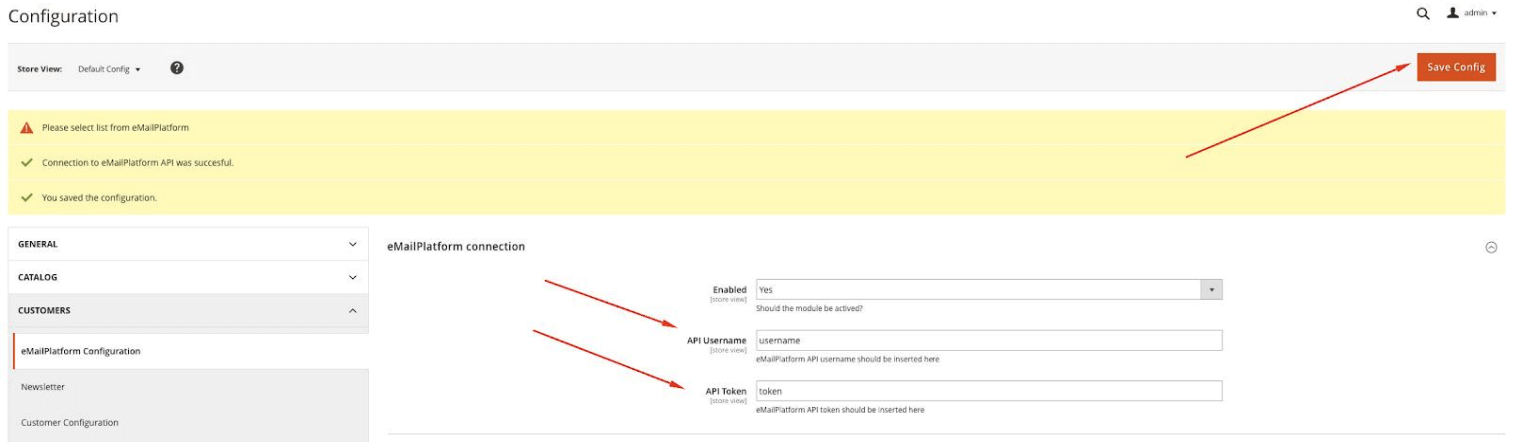Click the 'API username should be inserted here' hint
Viewport: 1513px width, 447px height.
tap(847, 359)
